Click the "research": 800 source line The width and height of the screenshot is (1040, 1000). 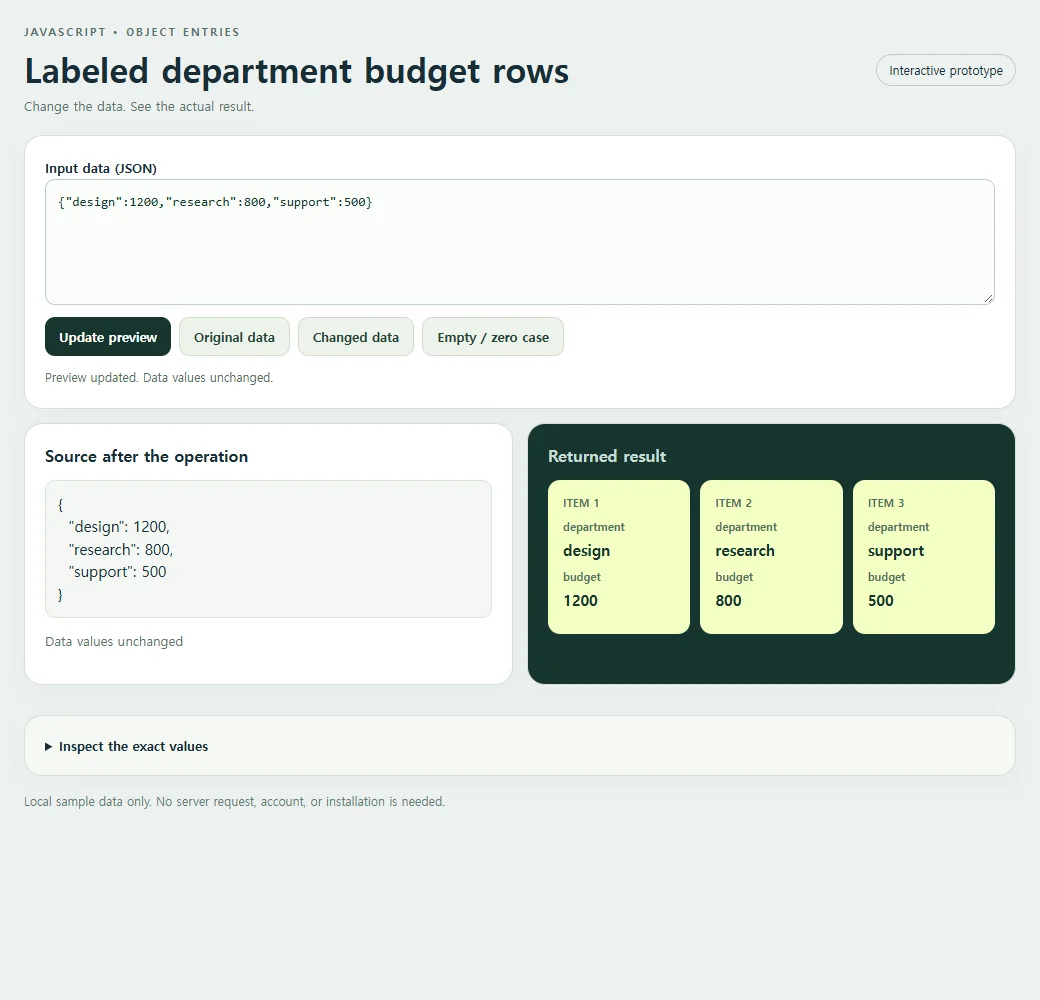click(121, 550)
